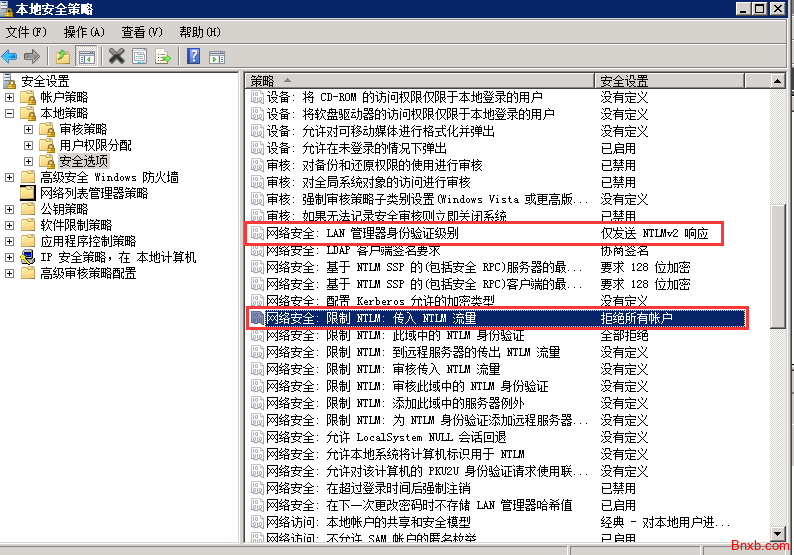
Task: Select 设备: 将 CD-ROM 的访问权限 policy row
Action: pyautogui.click(x=404, y=97)
